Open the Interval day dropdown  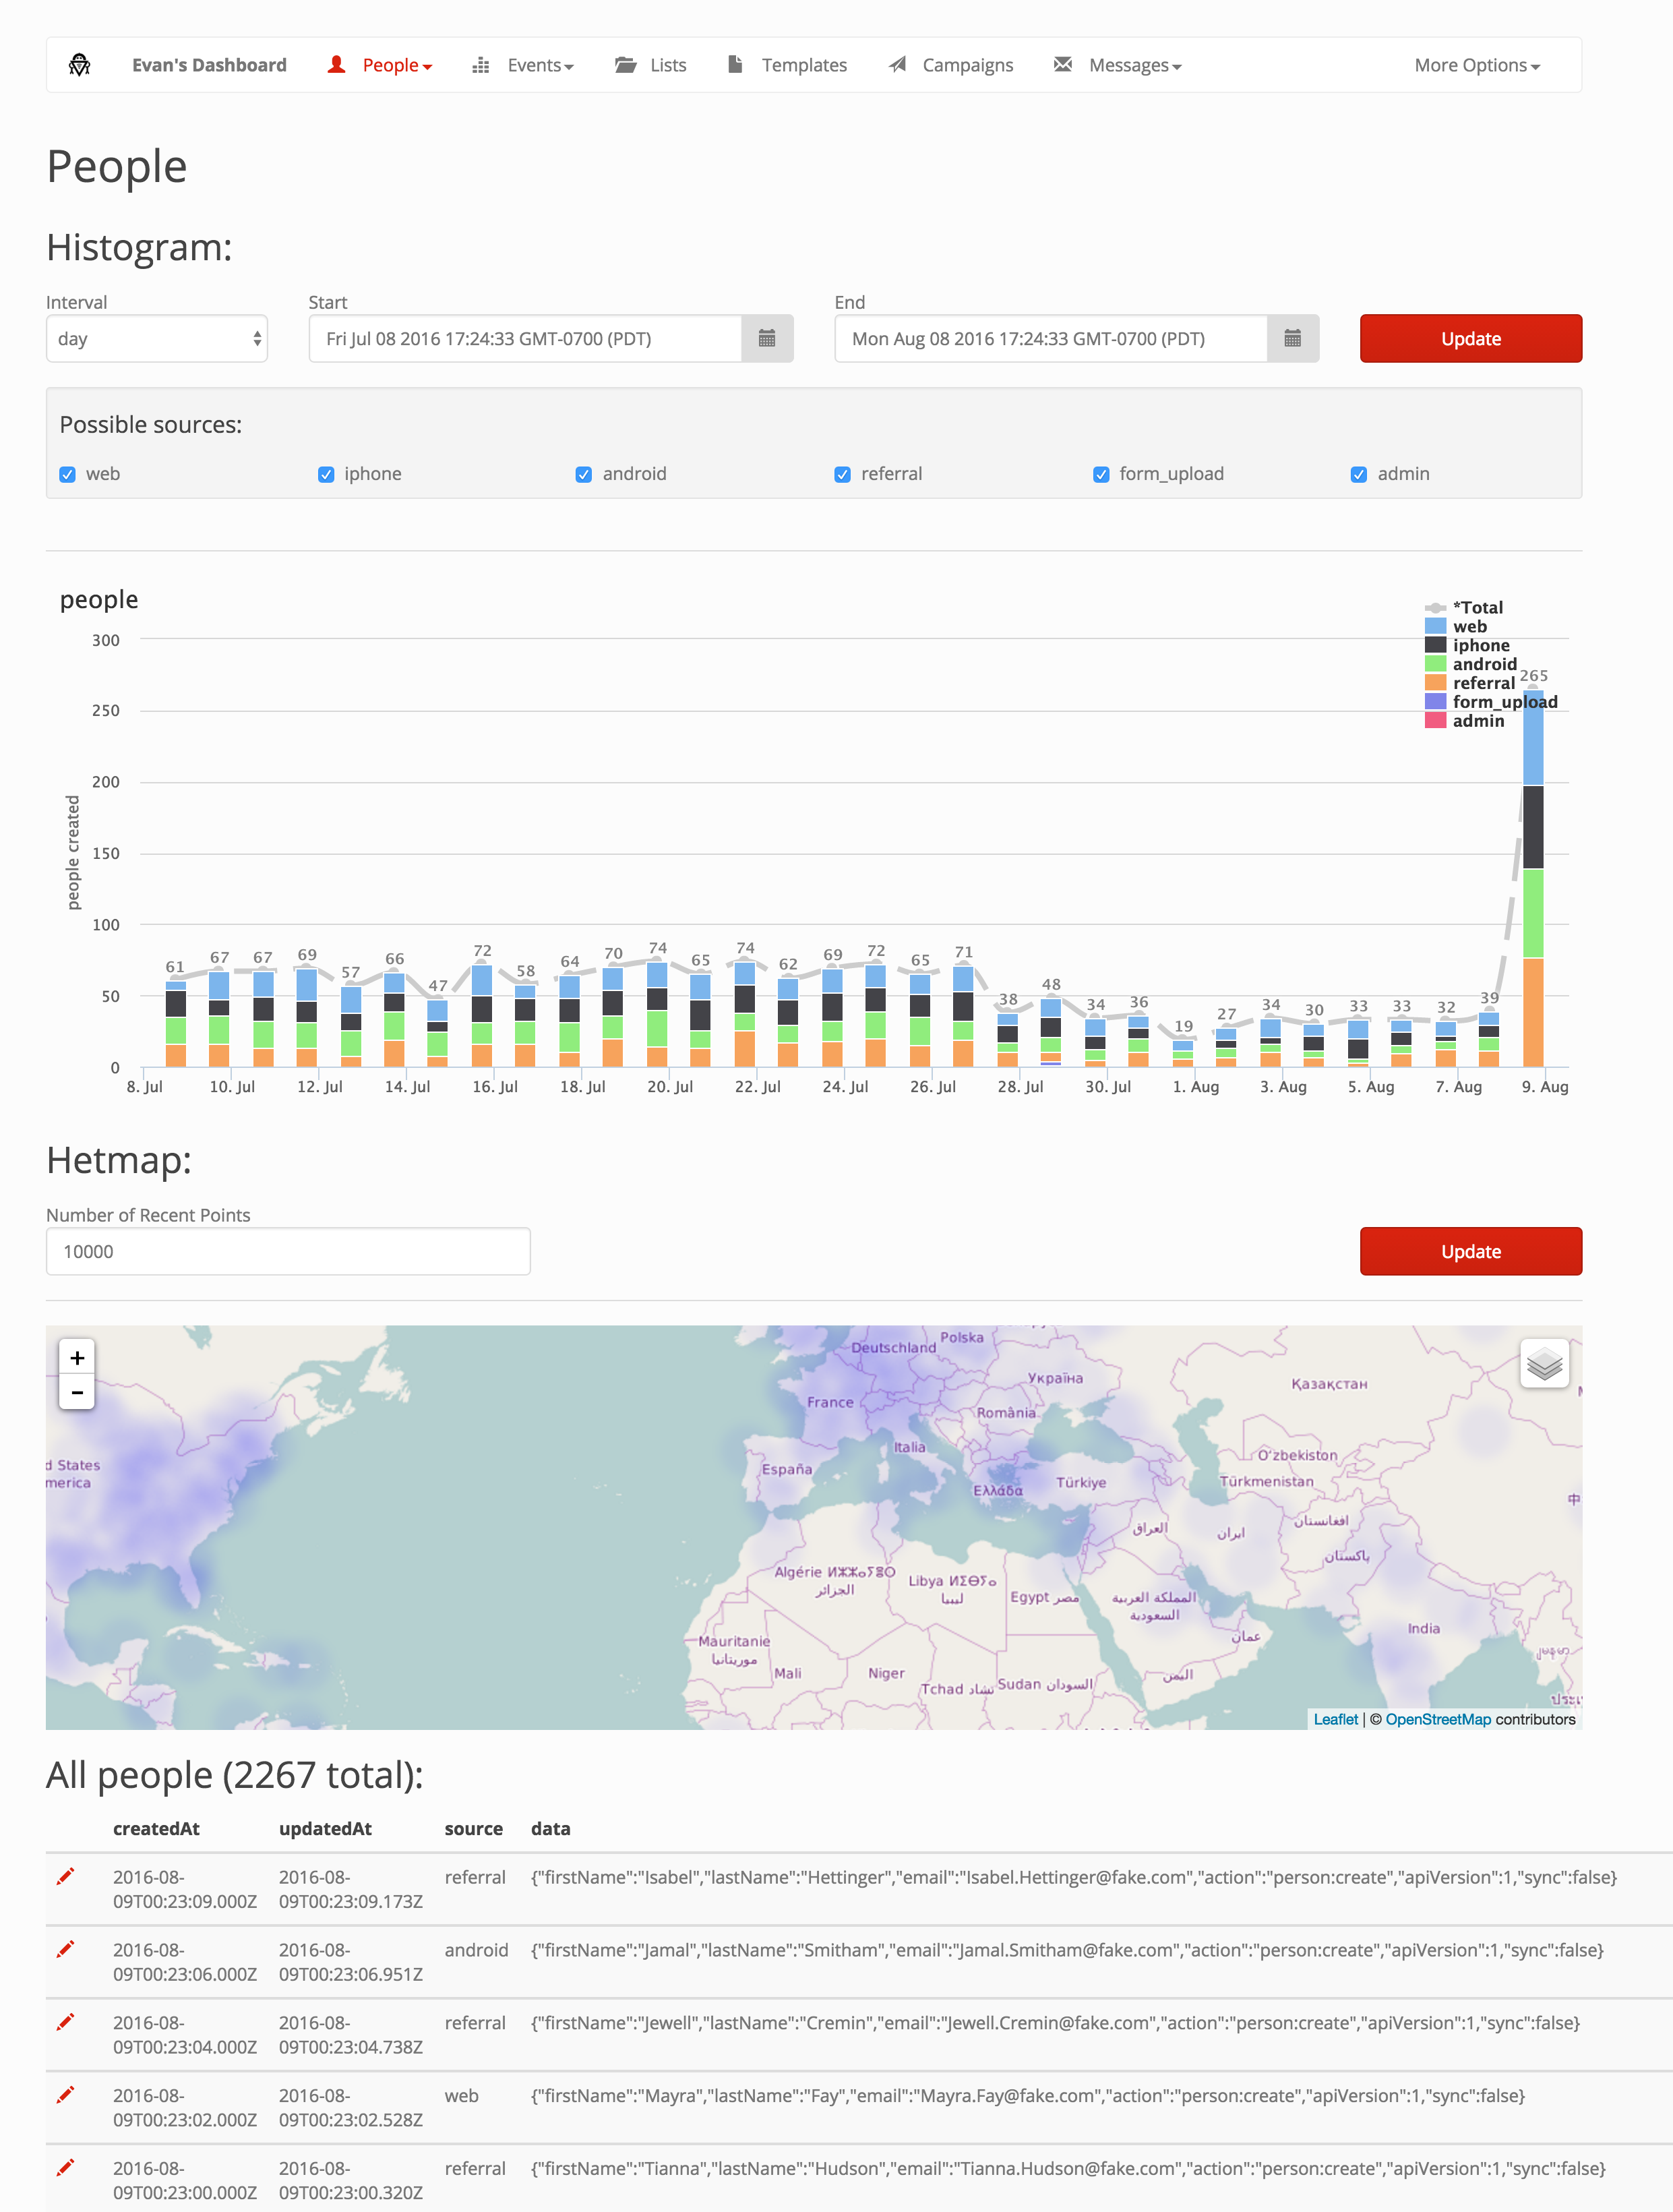tap(157, 339)
